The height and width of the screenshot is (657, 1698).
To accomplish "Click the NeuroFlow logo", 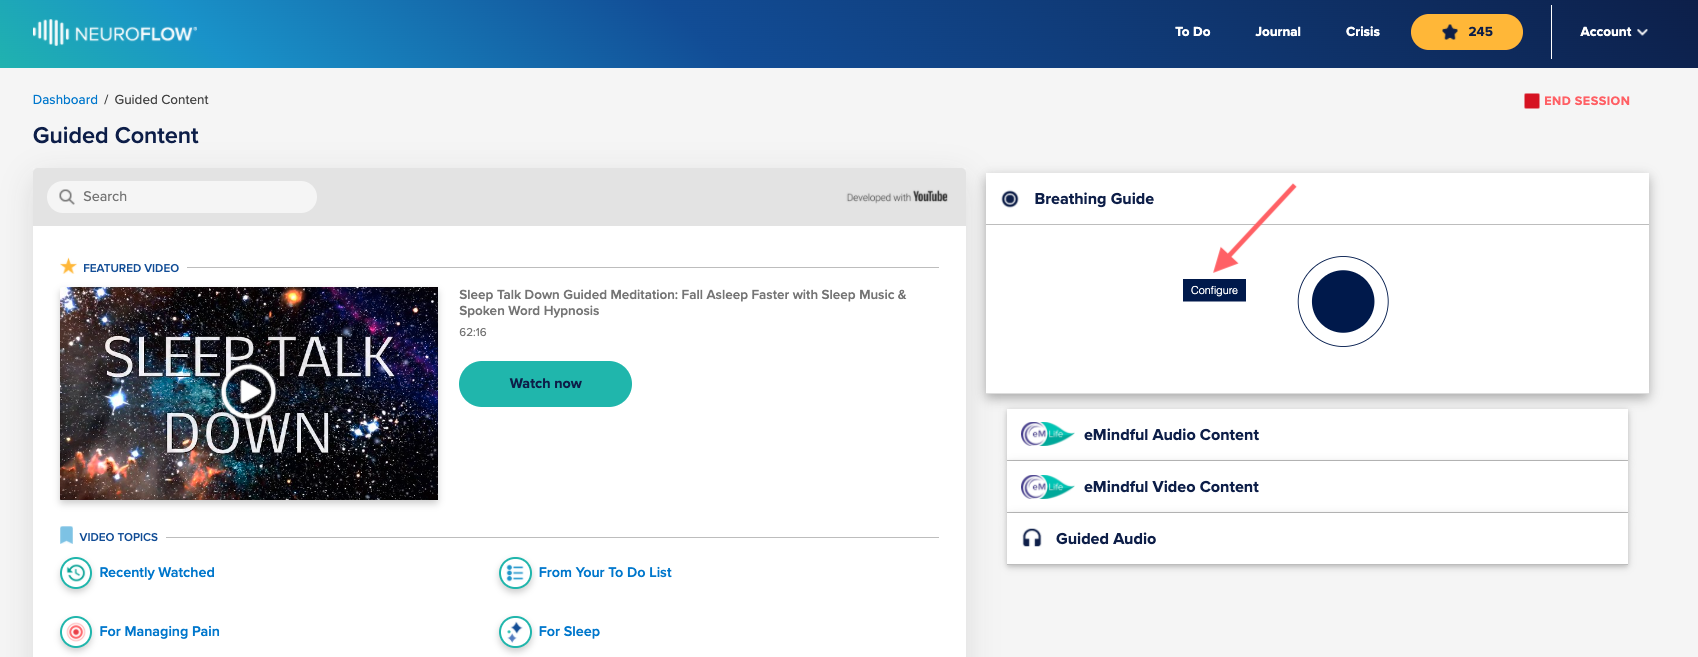I will tap(115, 33).
